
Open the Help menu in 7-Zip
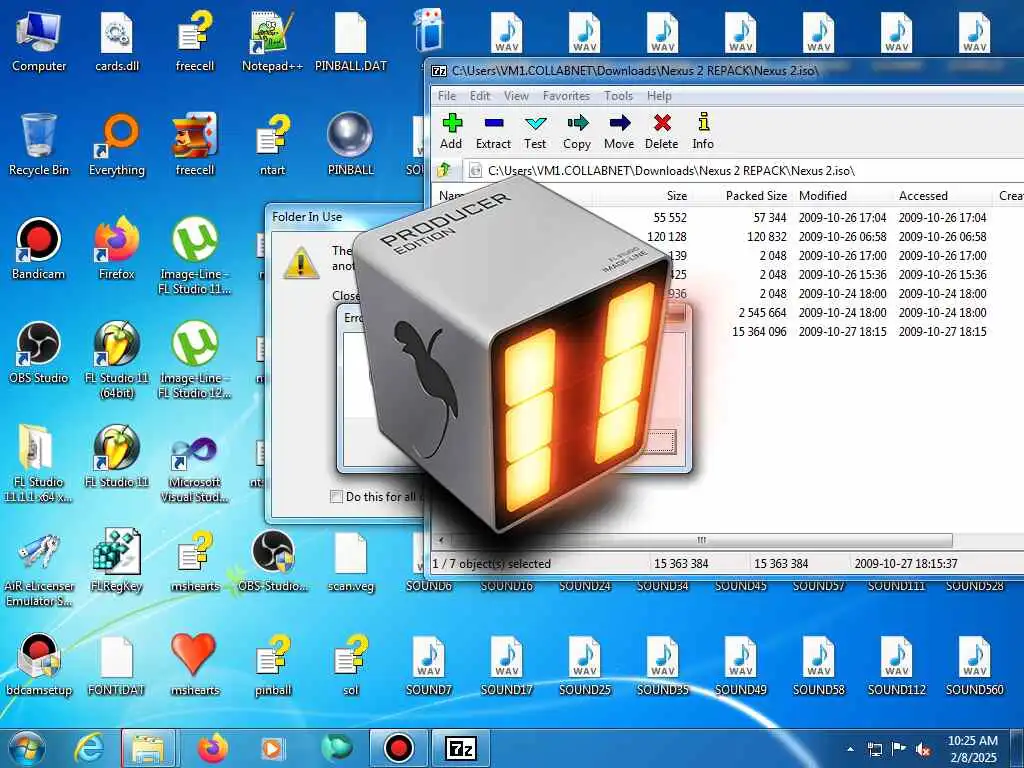pos(659,95)
